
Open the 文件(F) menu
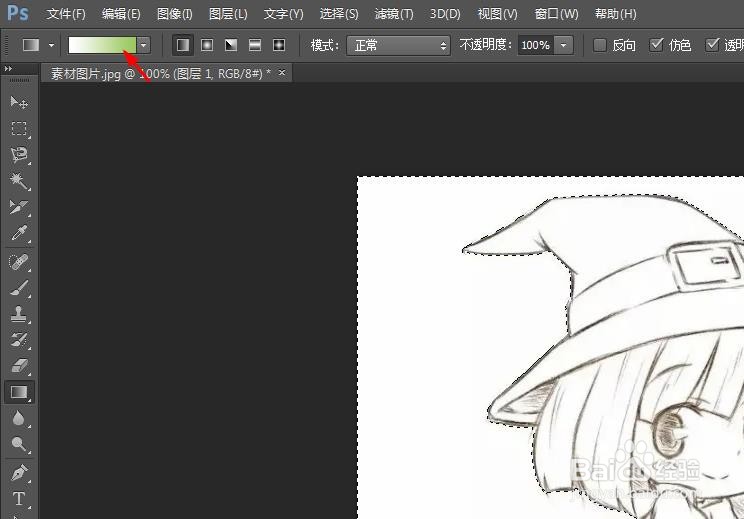(x=66, y=14)
